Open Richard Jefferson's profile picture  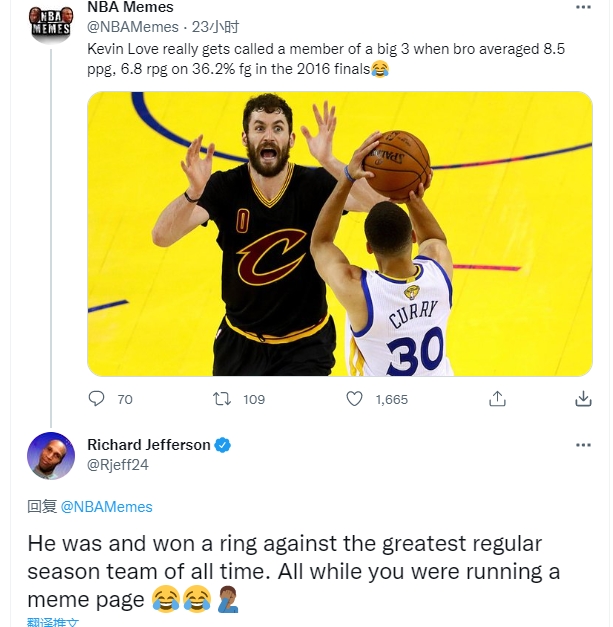pyautogui.click(x=51, y=456)
